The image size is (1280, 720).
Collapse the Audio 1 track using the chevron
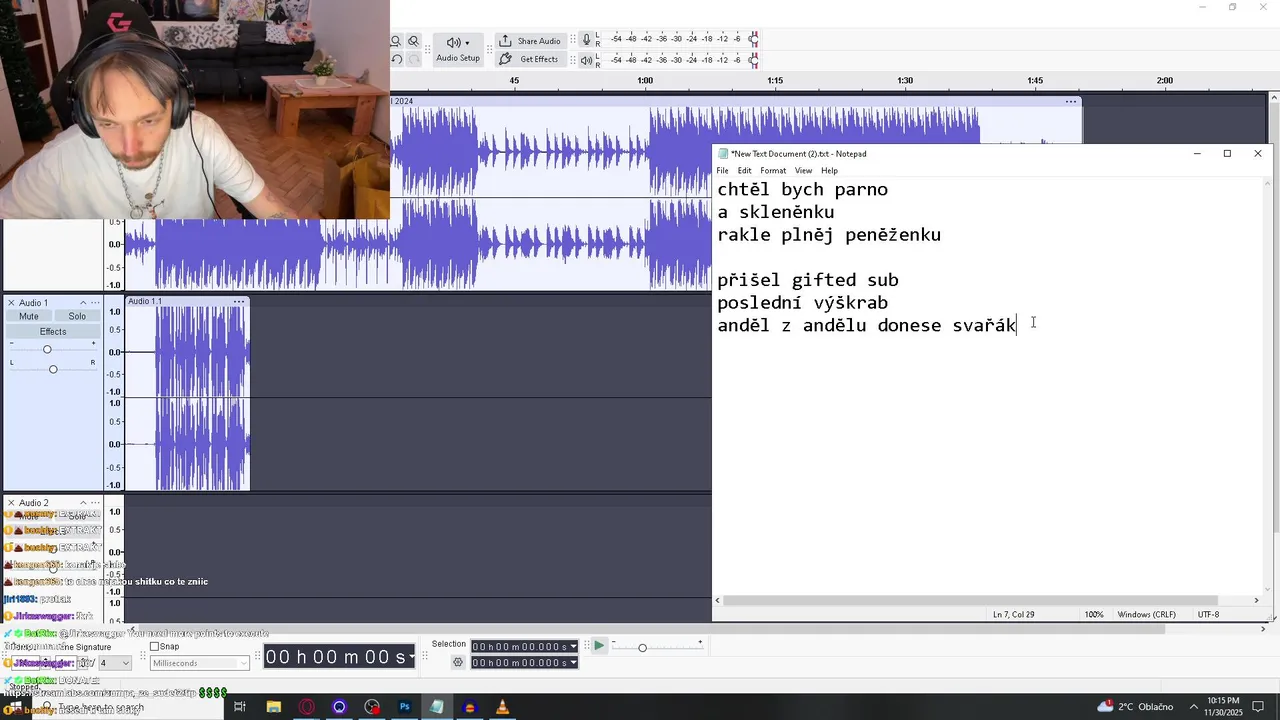[x=83, y=303]
